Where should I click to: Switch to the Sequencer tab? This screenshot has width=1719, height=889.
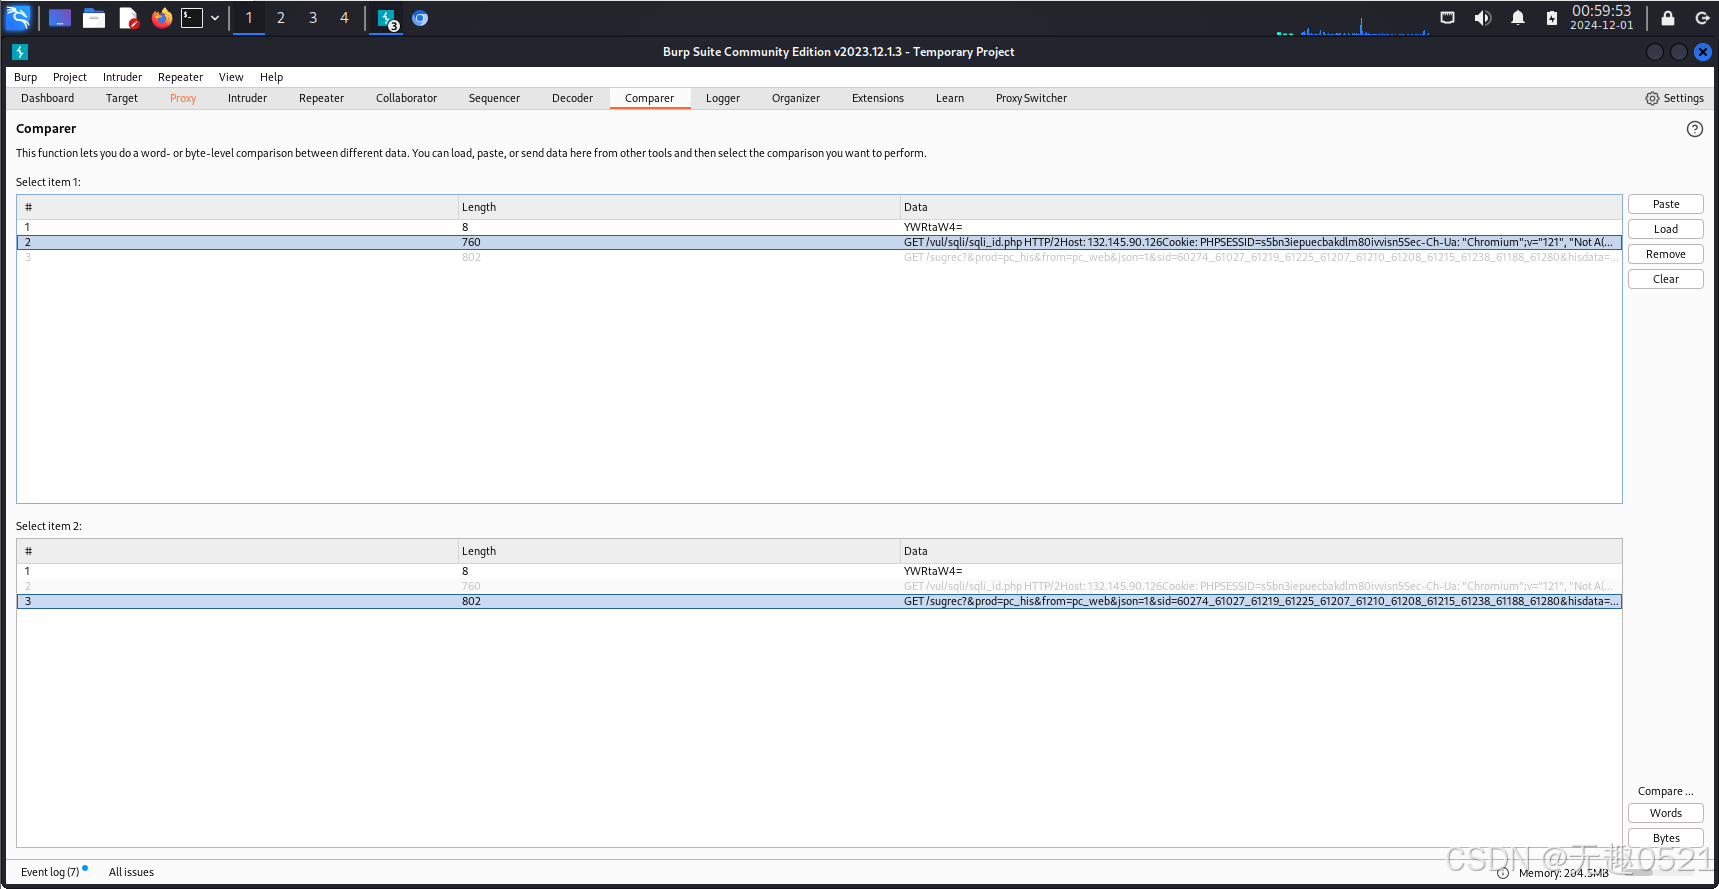coord(494,98)
